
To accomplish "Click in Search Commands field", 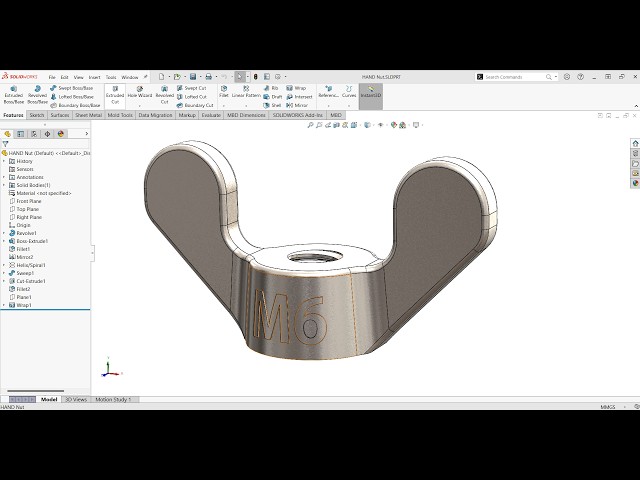I will [514, 77].
